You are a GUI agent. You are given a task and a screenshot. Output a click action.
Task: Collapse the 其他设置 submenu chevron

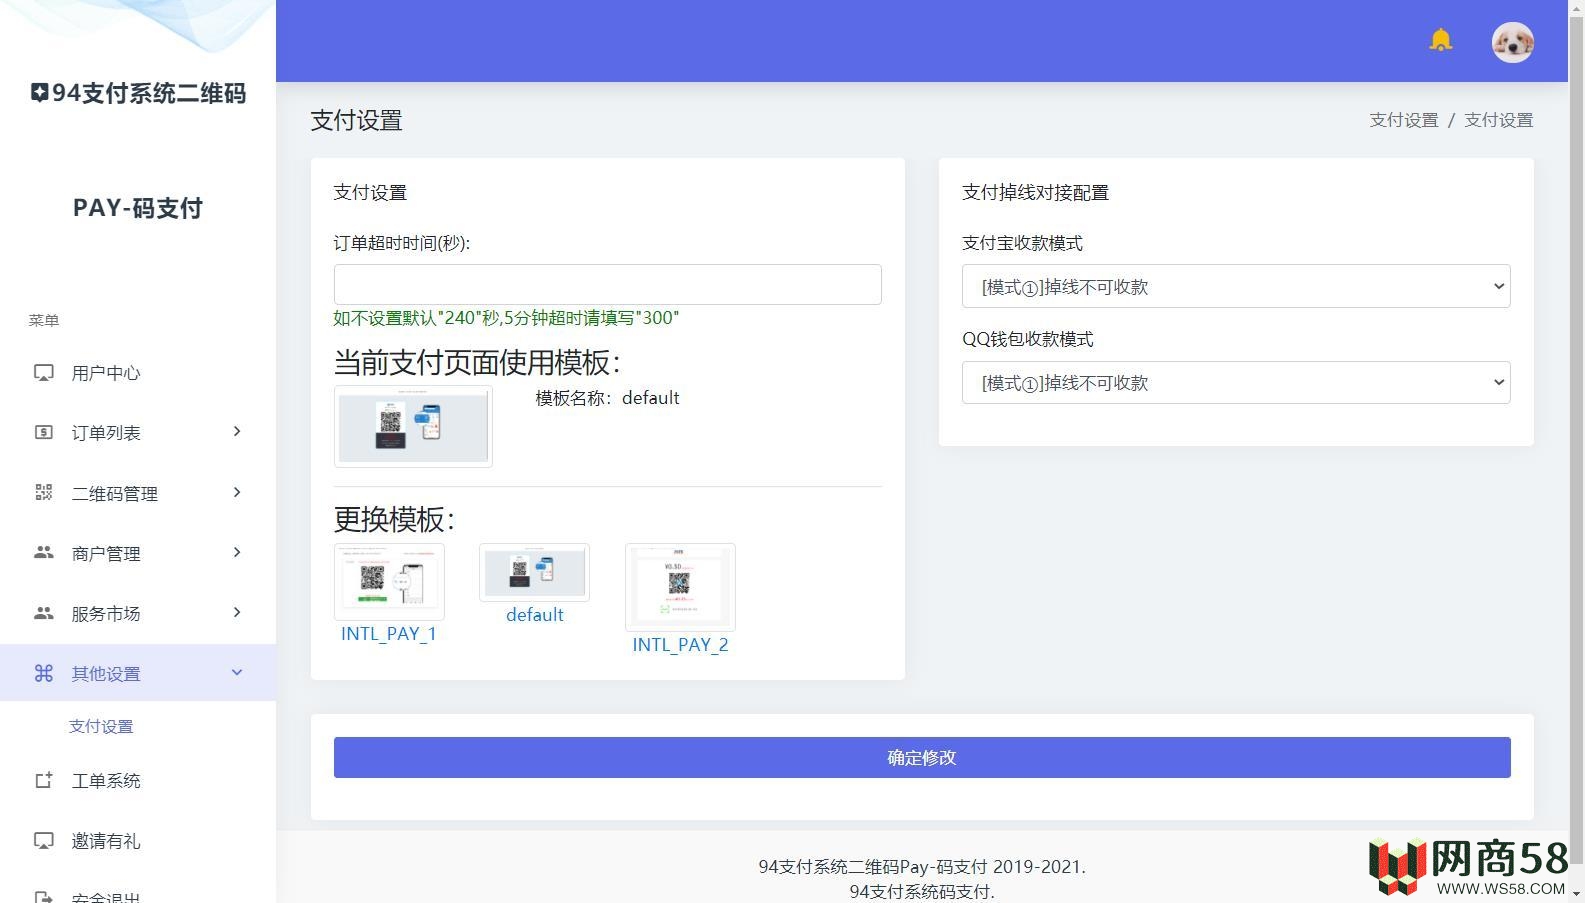[237, 672]
